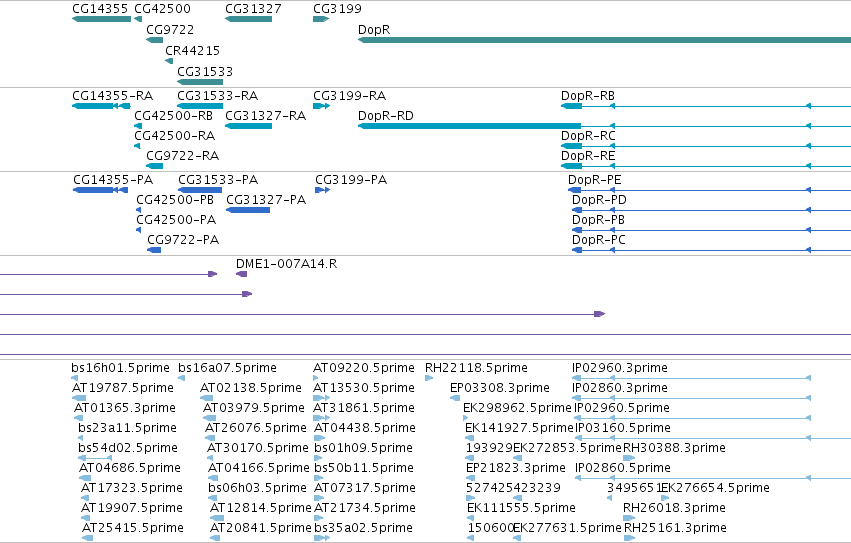Select the AT31861.5prime EST
This screenshot has height=543, width=851.
(321, 418)
